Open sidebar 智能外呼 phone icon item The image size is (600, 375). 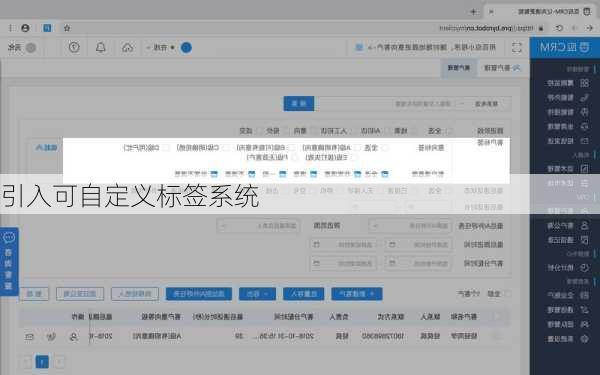(x=567, y=98)
